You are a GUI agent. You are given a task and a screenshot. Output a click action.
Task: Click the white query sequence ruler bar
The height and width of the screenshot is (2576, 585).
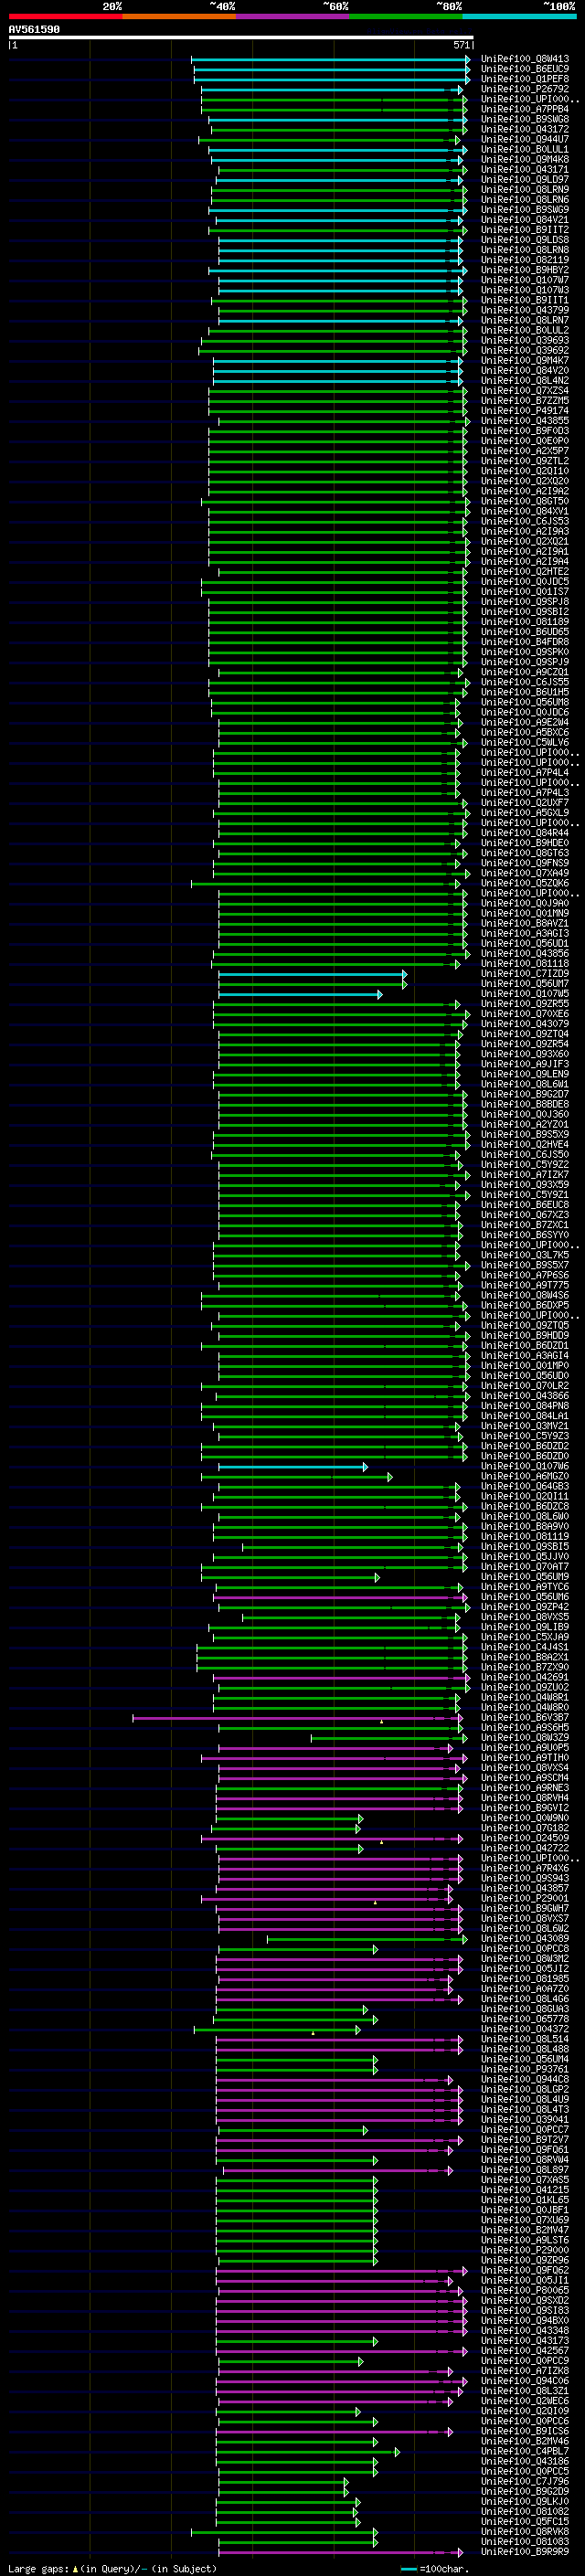point(241,38)
